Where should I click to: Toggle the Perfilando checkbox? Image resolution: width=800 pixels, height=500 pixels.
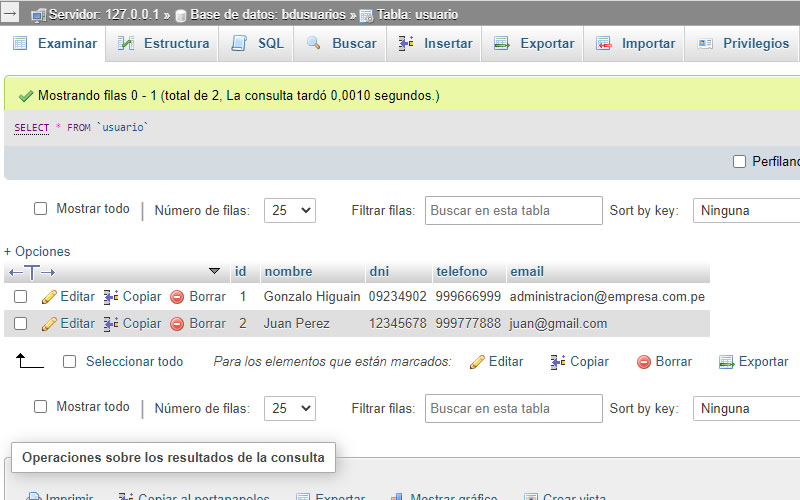coord(739,162)
